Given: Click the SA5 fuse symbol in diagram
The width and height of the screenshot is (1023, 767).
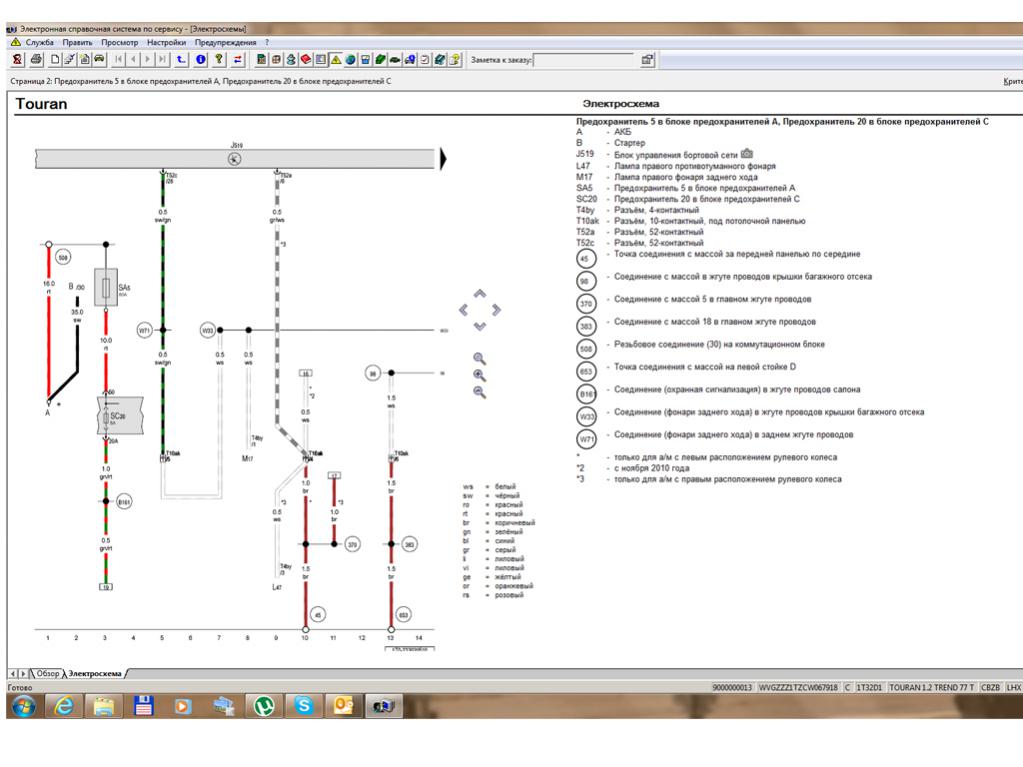Looking at the screenshot, I should 106,287.
